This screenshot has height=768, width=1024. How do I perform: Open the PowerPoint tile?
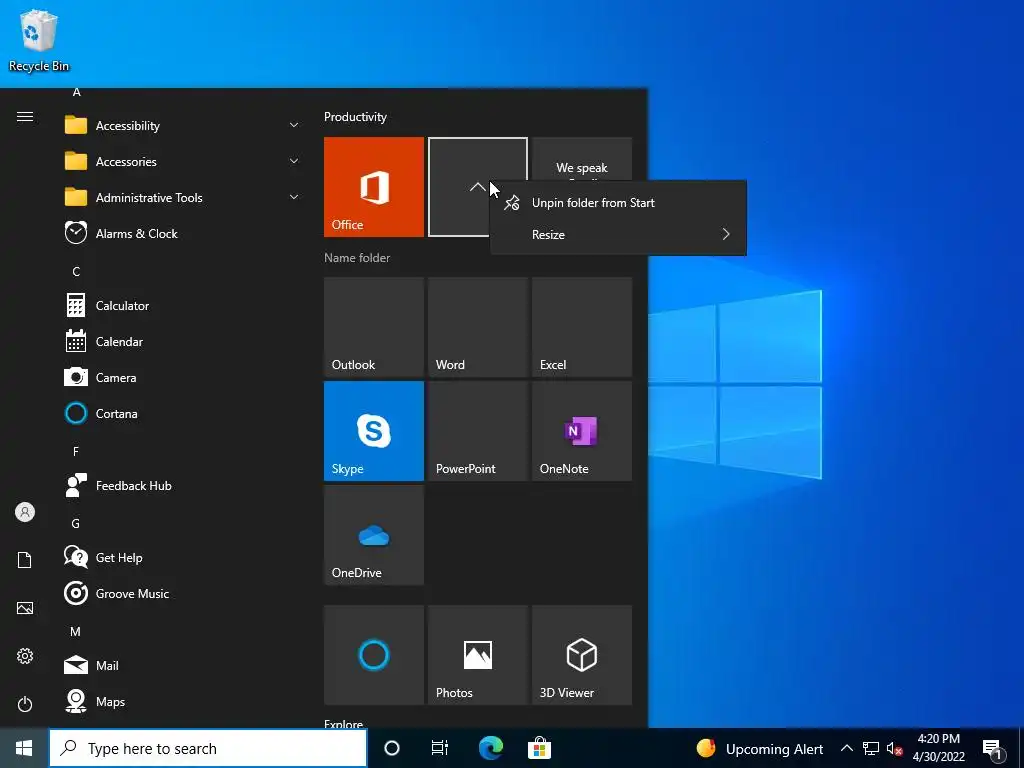478,431
